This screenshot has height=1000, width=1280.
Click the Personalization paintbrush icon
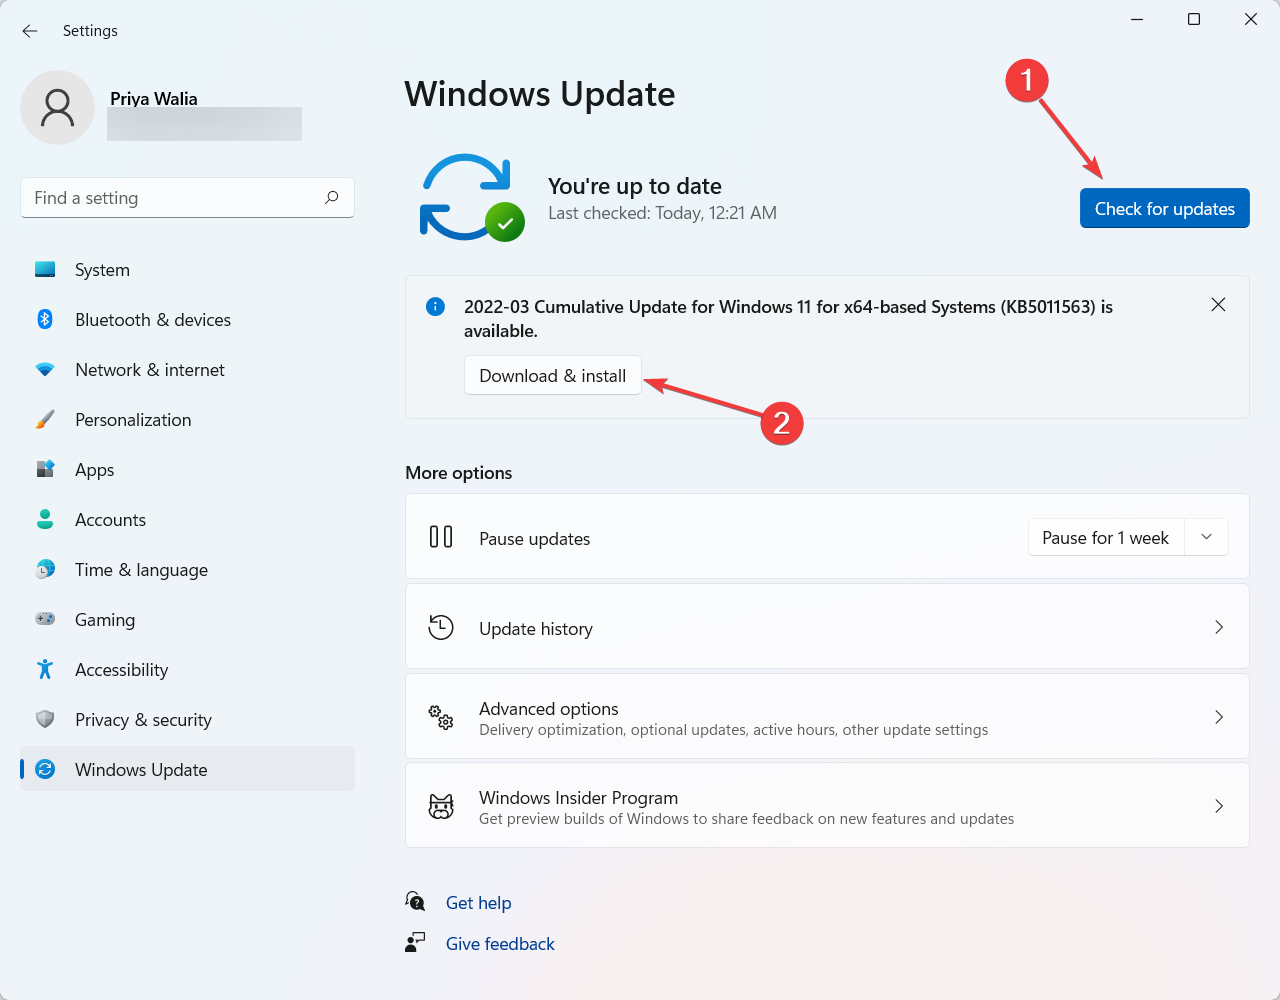click(x=45, y=419)
